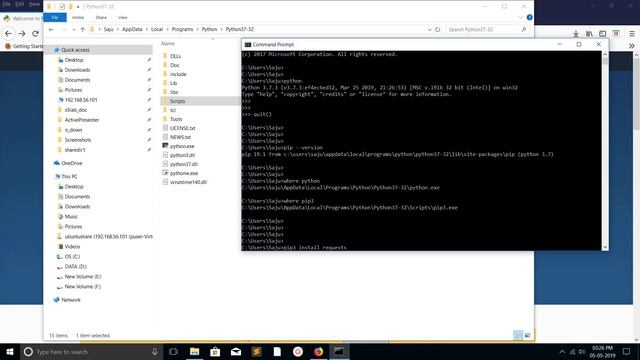Toggle Firefox sidebar view icon
640x360 pixels.
click(x=602, y=34)
